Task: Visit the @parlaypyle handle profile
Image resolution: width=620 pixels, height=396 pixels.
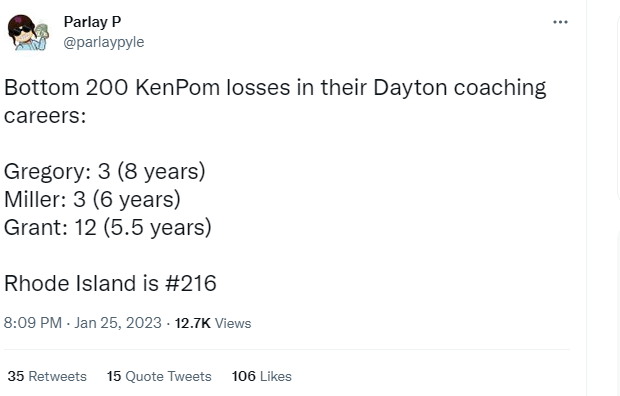Action: [104, 42]
